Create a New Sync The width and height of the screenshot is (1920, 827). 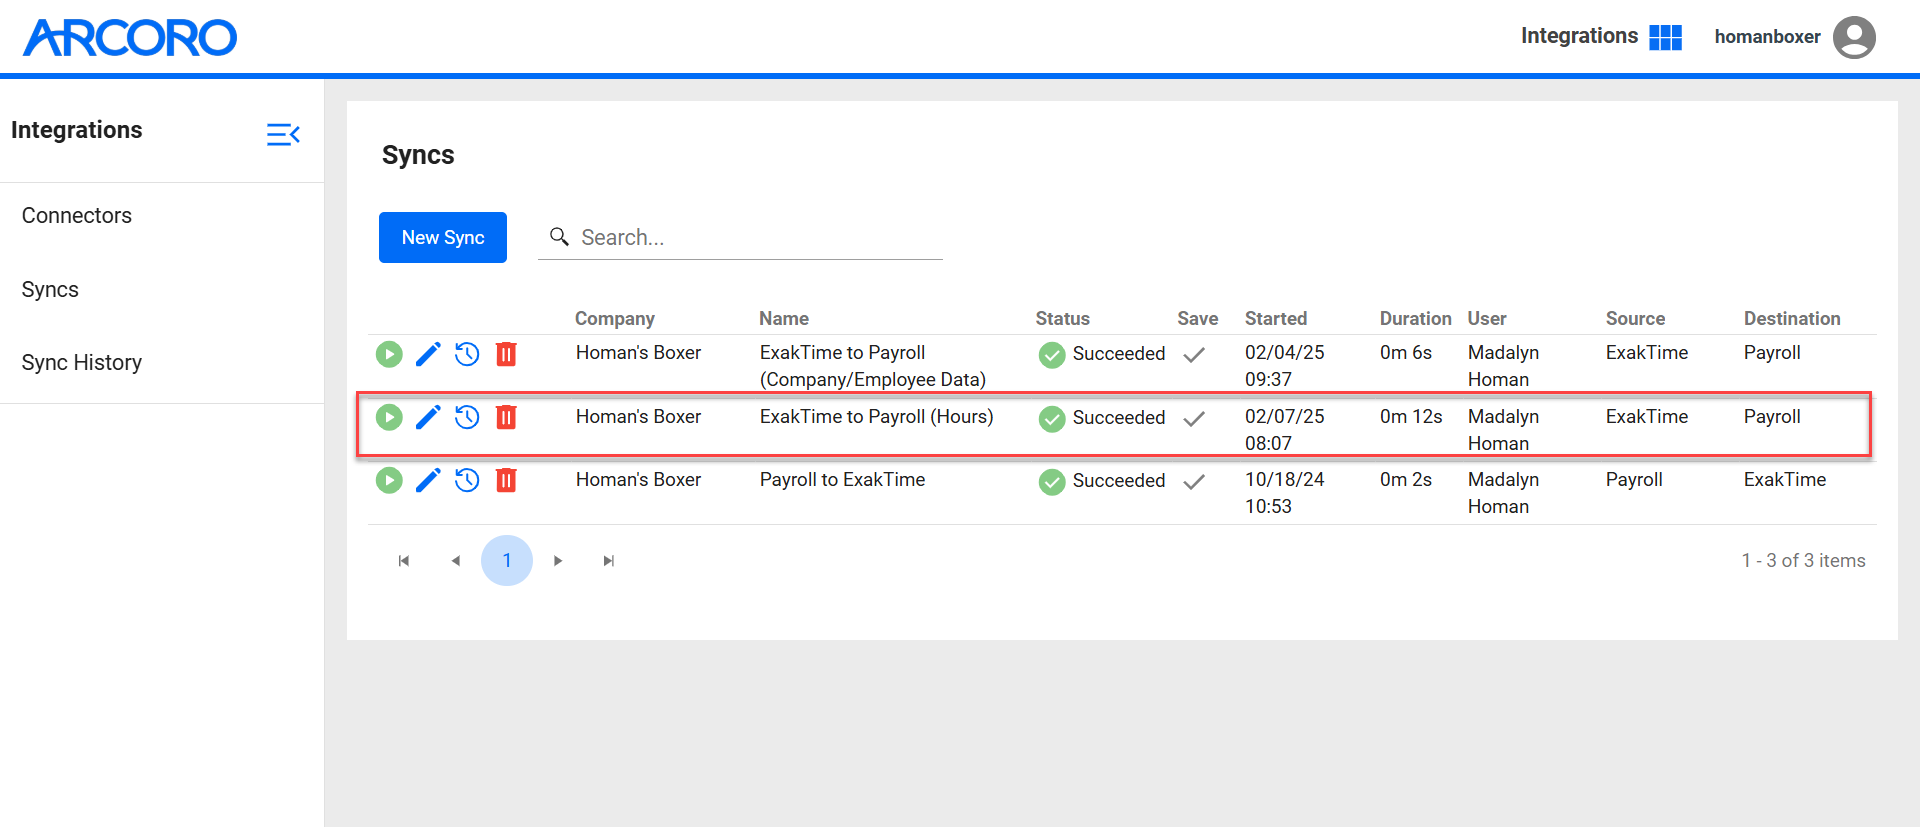[443, 237]
